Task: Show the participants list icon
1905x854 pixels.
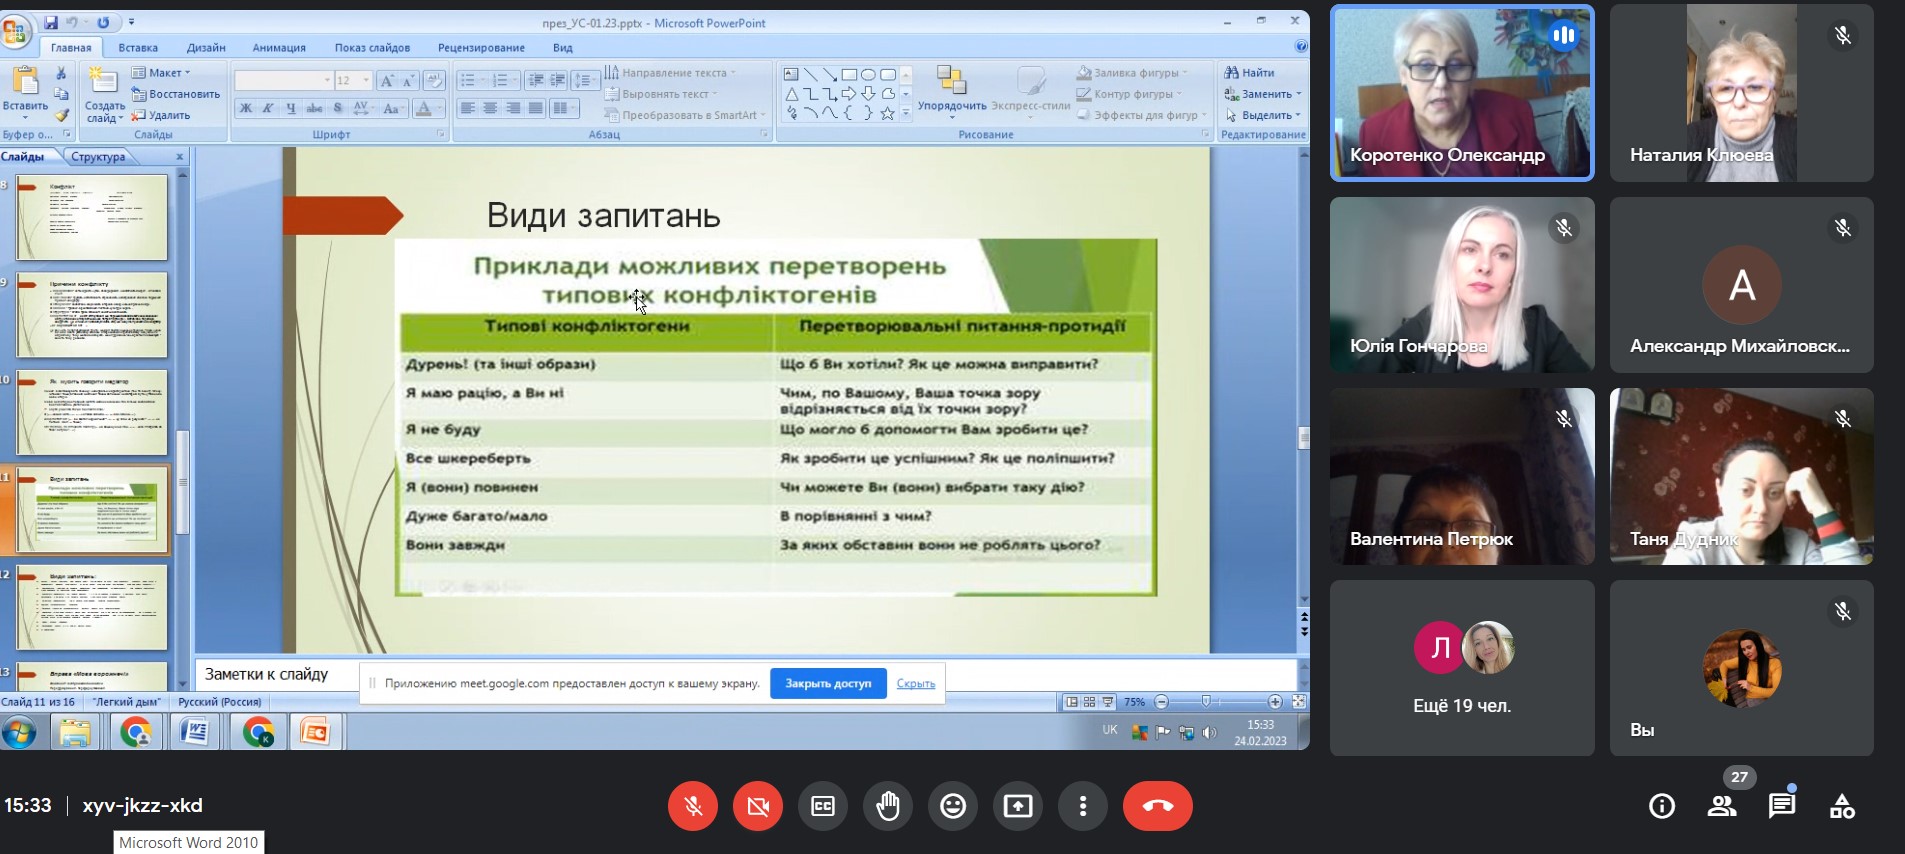Action: pos(1722,806)
